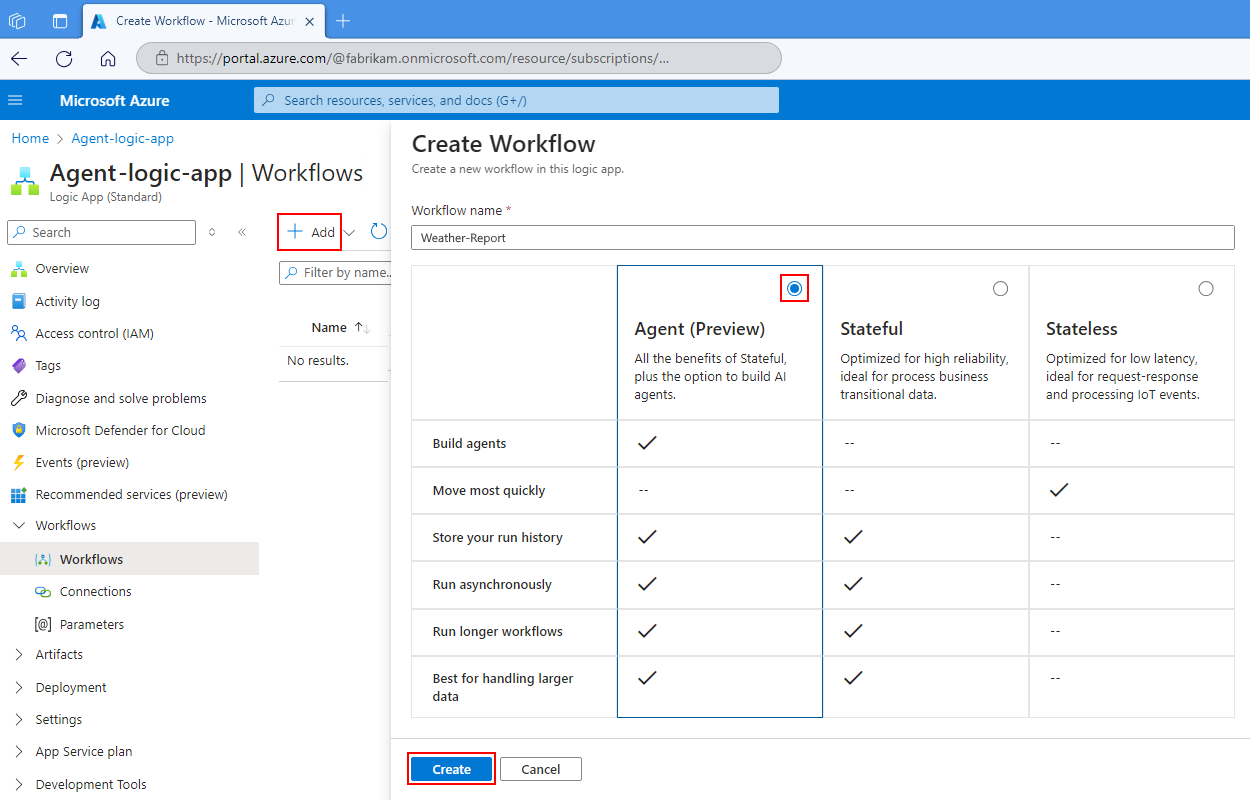This screenshot has width=1250, height=800.
Task: Cancel workflow creation
Action: pyautogui.click(x=541, y=769)
